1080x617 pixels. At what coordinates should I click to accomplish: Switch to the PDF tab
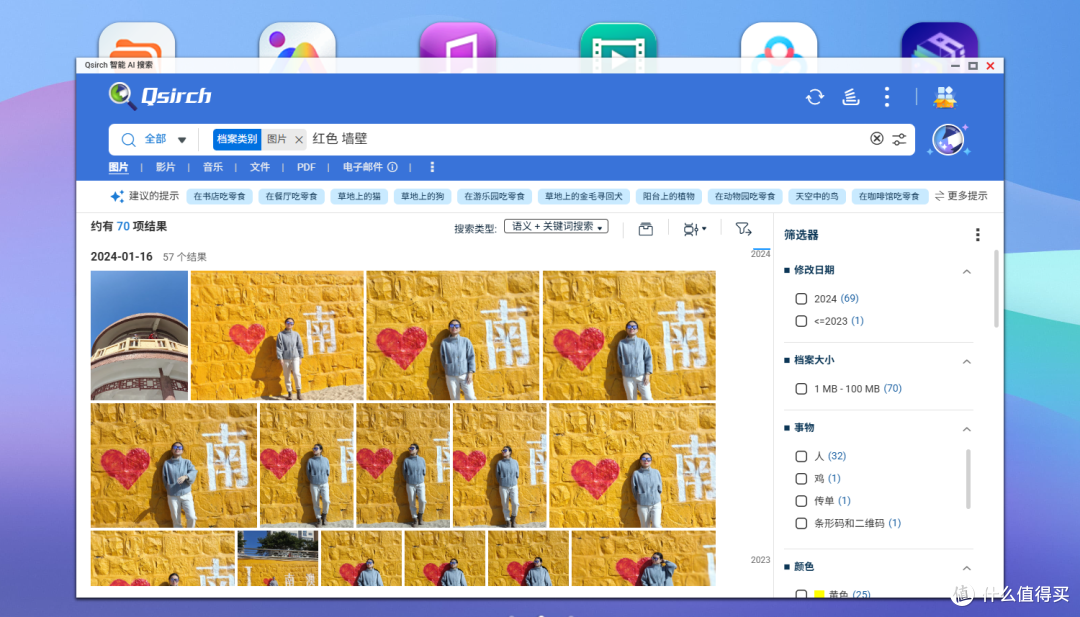coord(306,167)
